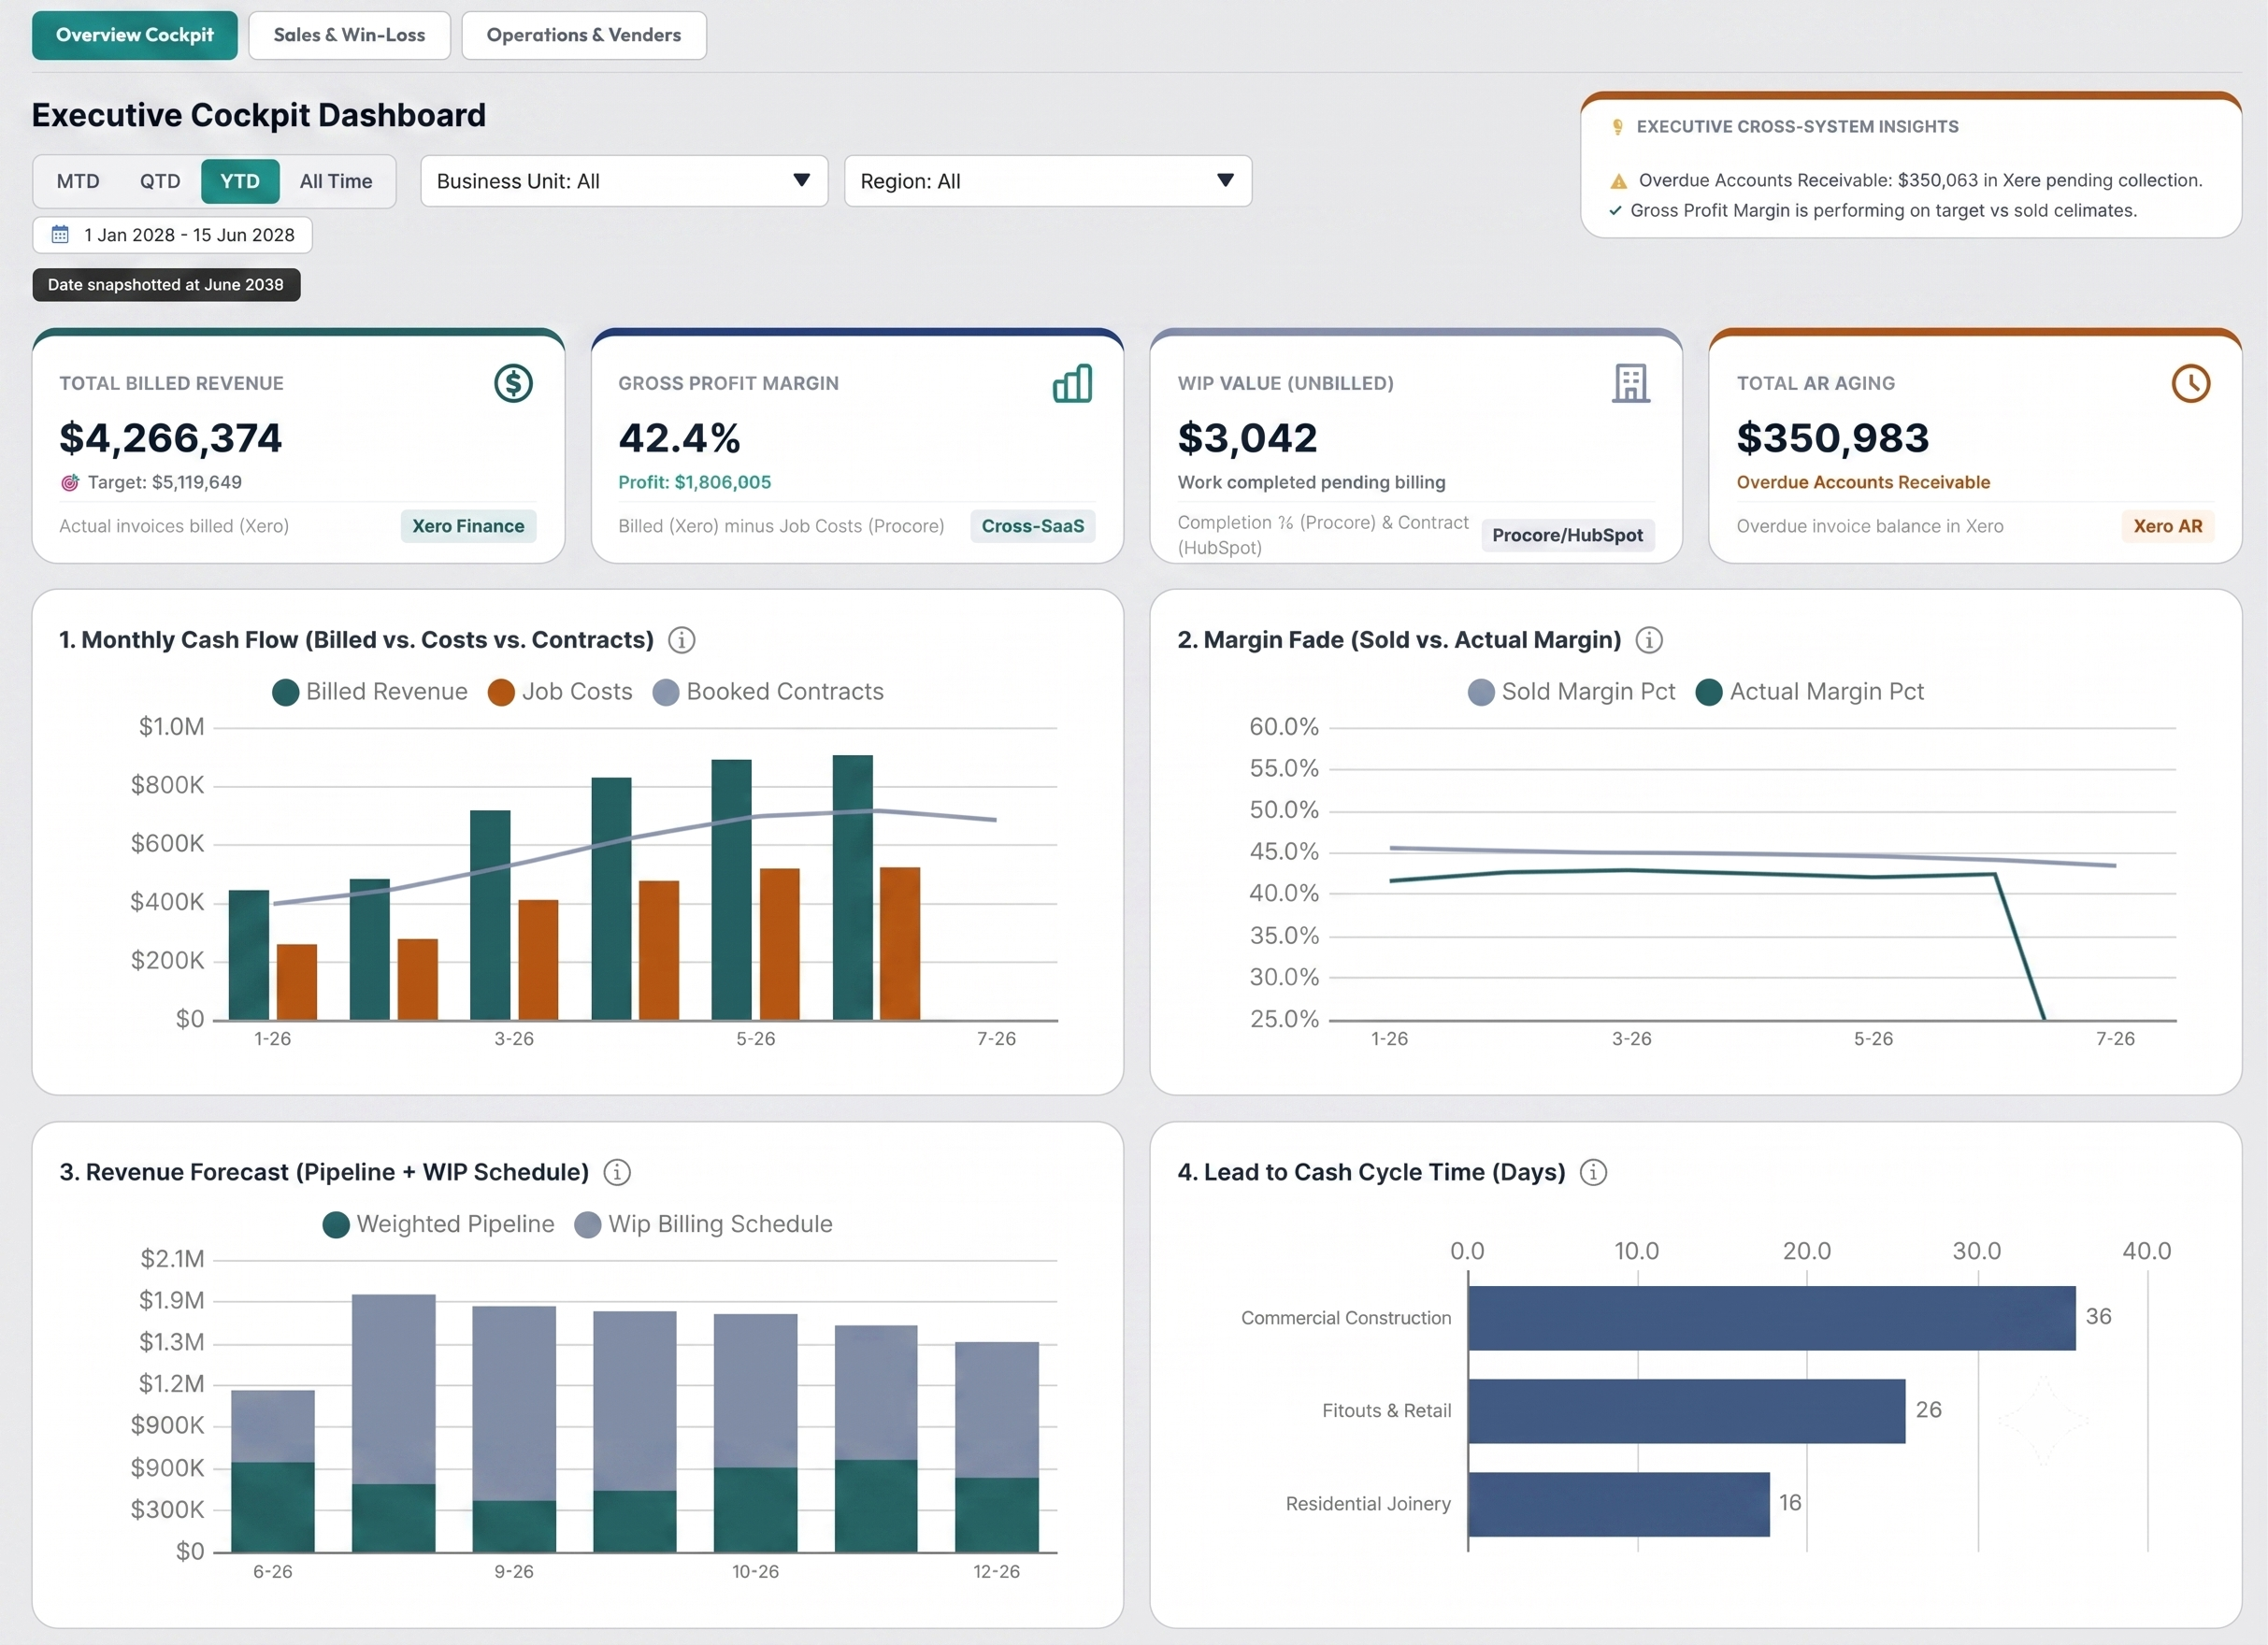Viewport: 2268px width, 1645px height.
Task: Open info icon for Margin Fade chart
Action: tap(1649, 640)
